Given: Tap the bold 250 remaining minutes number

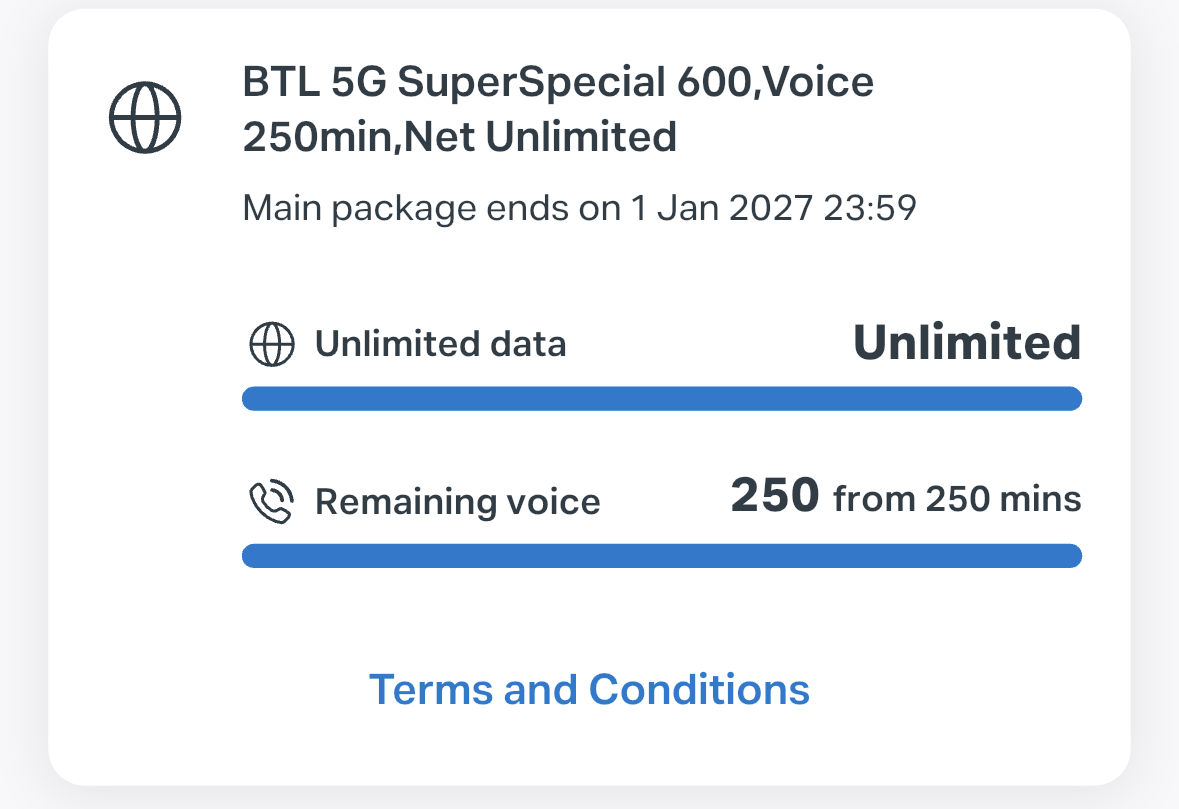Looking at the screenshot, I should (x=774, y=495).
